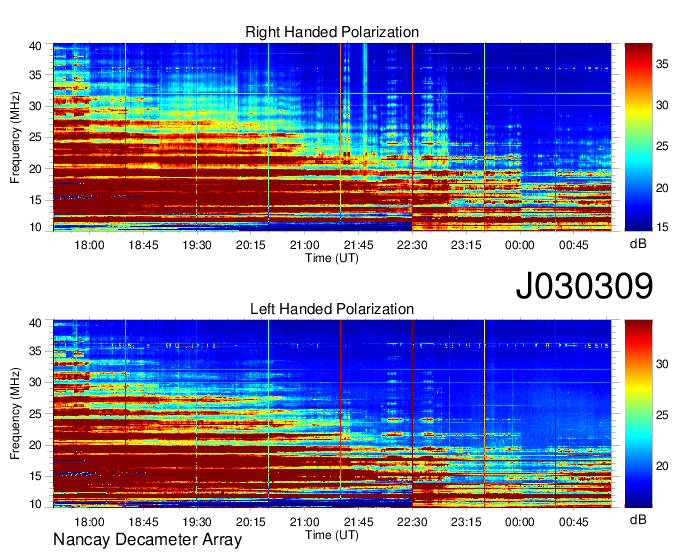Click the Left Handed plot's "Frequency (MHz)" label
The width and height of the screenshot is (680, 552).
[15, 414]
